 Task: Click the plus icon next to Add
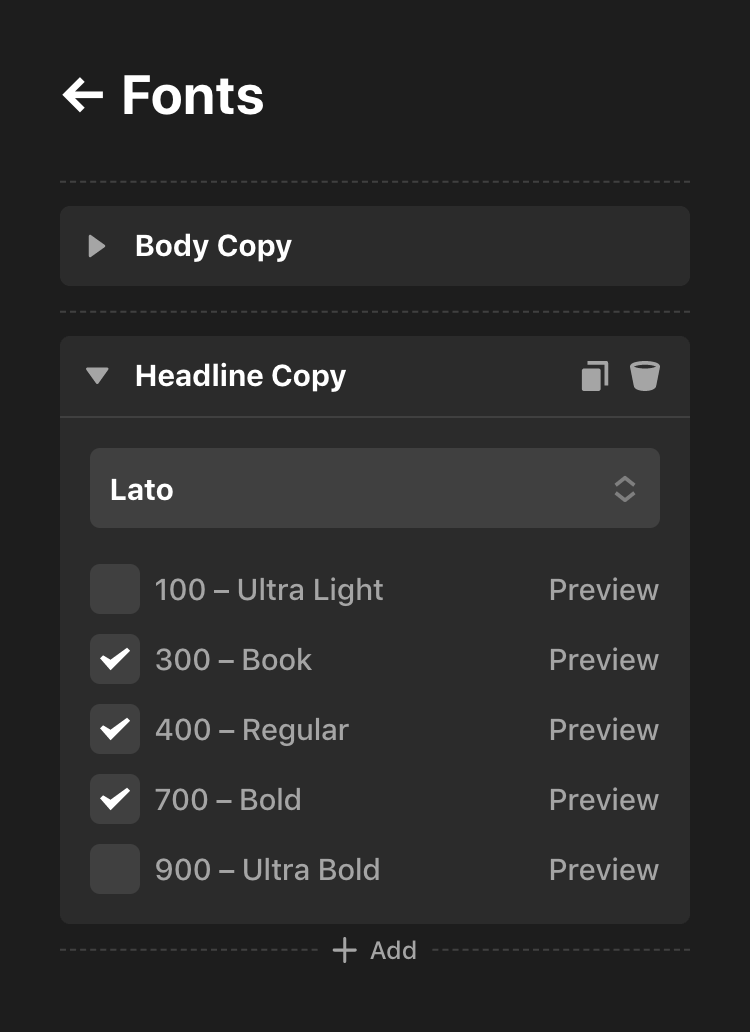(x=345, y=950)
